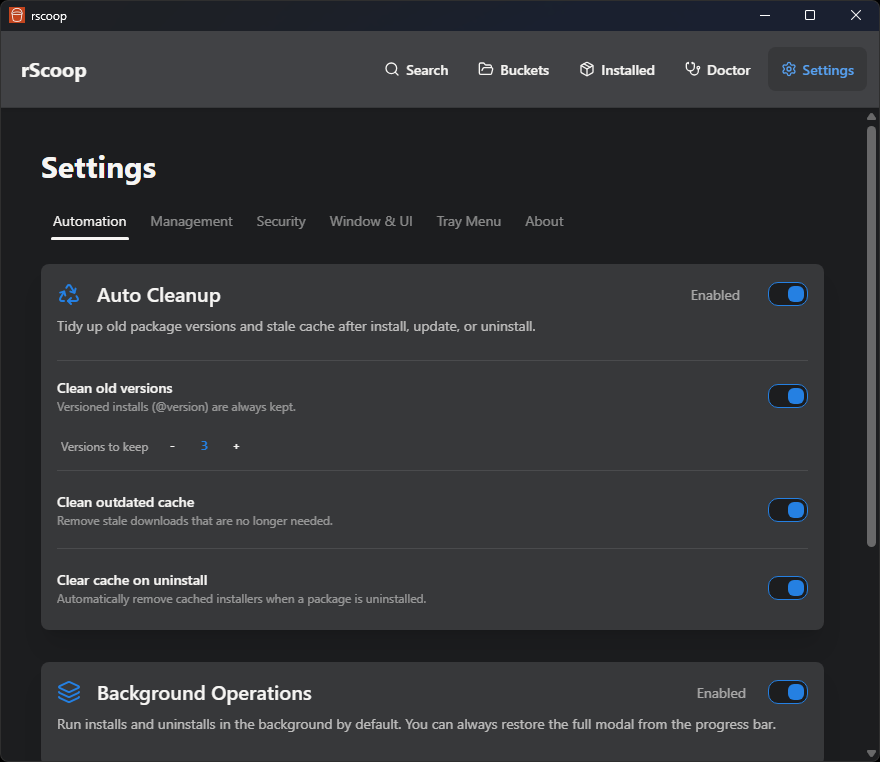
Task: Open the About tab
Action: (x=544, y=222)
